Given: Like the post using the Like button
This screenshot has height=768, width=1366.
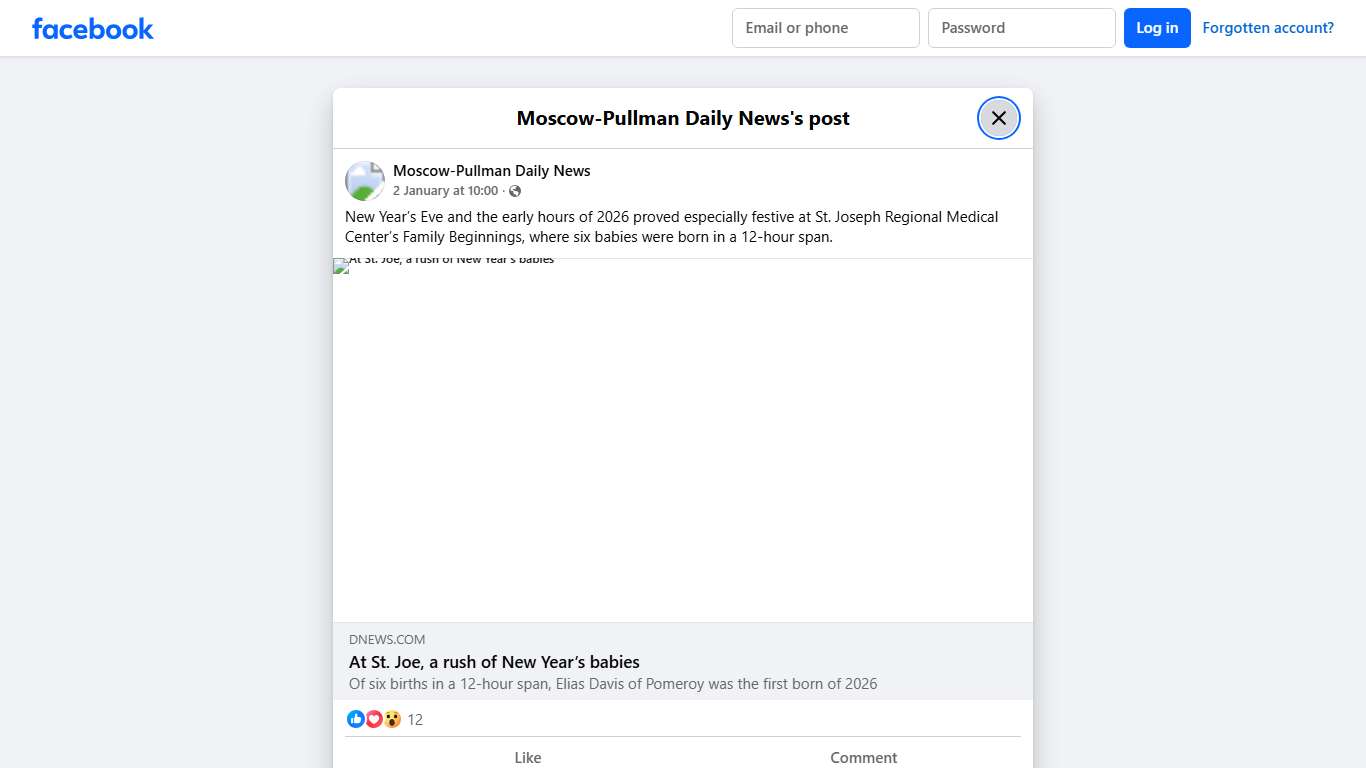Looking at the screenshot, I should (x=527, y=757).
